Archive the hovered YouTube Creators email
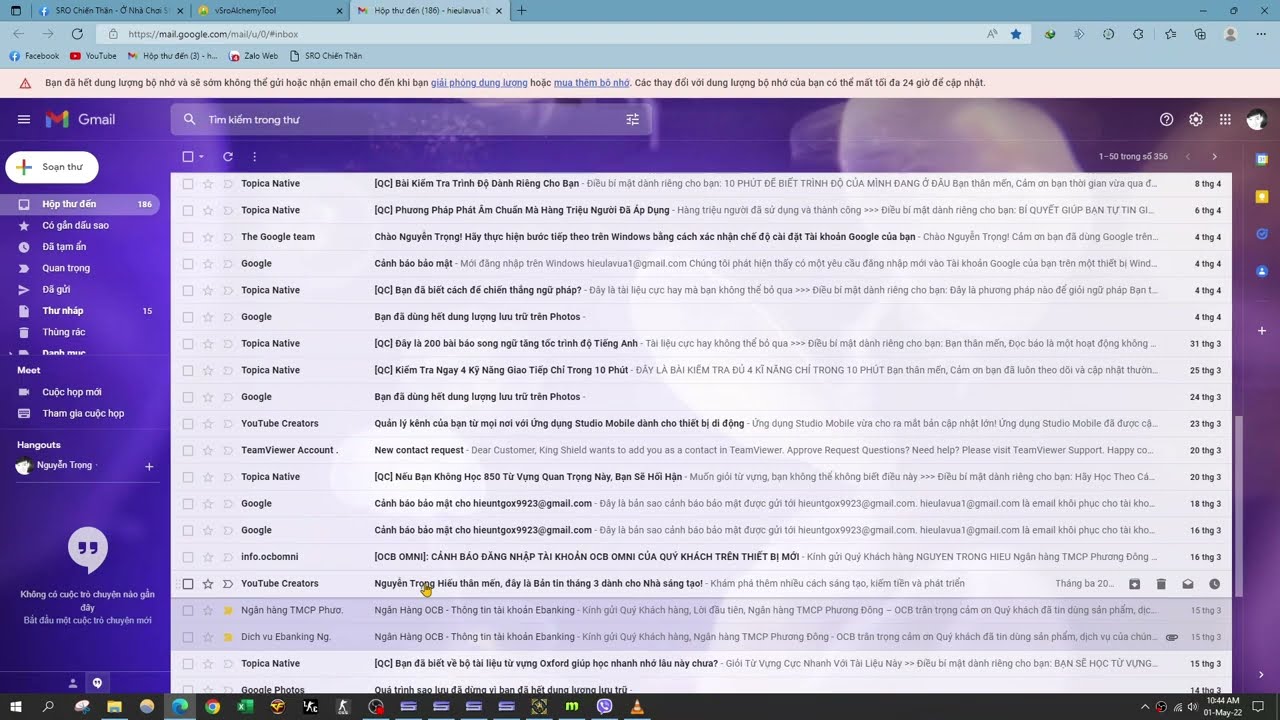 [1135, 584]
